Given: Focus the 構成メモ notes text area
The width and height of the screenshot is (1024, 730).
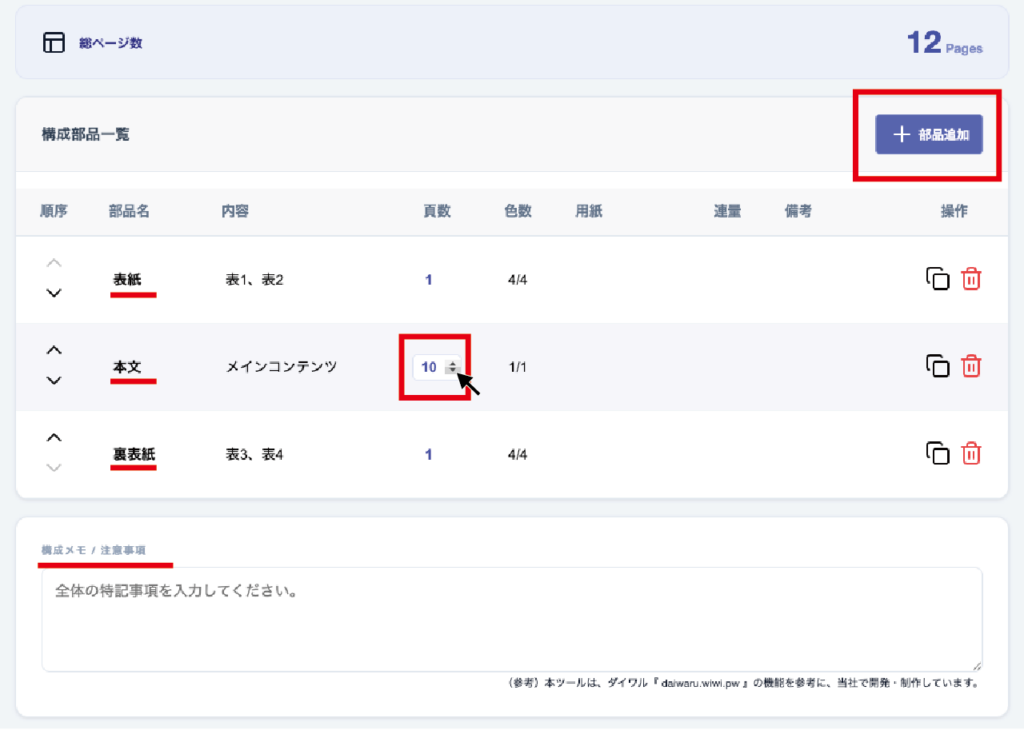Looking at the screenshot, I should pyautogui.click(x=511, y=619).
